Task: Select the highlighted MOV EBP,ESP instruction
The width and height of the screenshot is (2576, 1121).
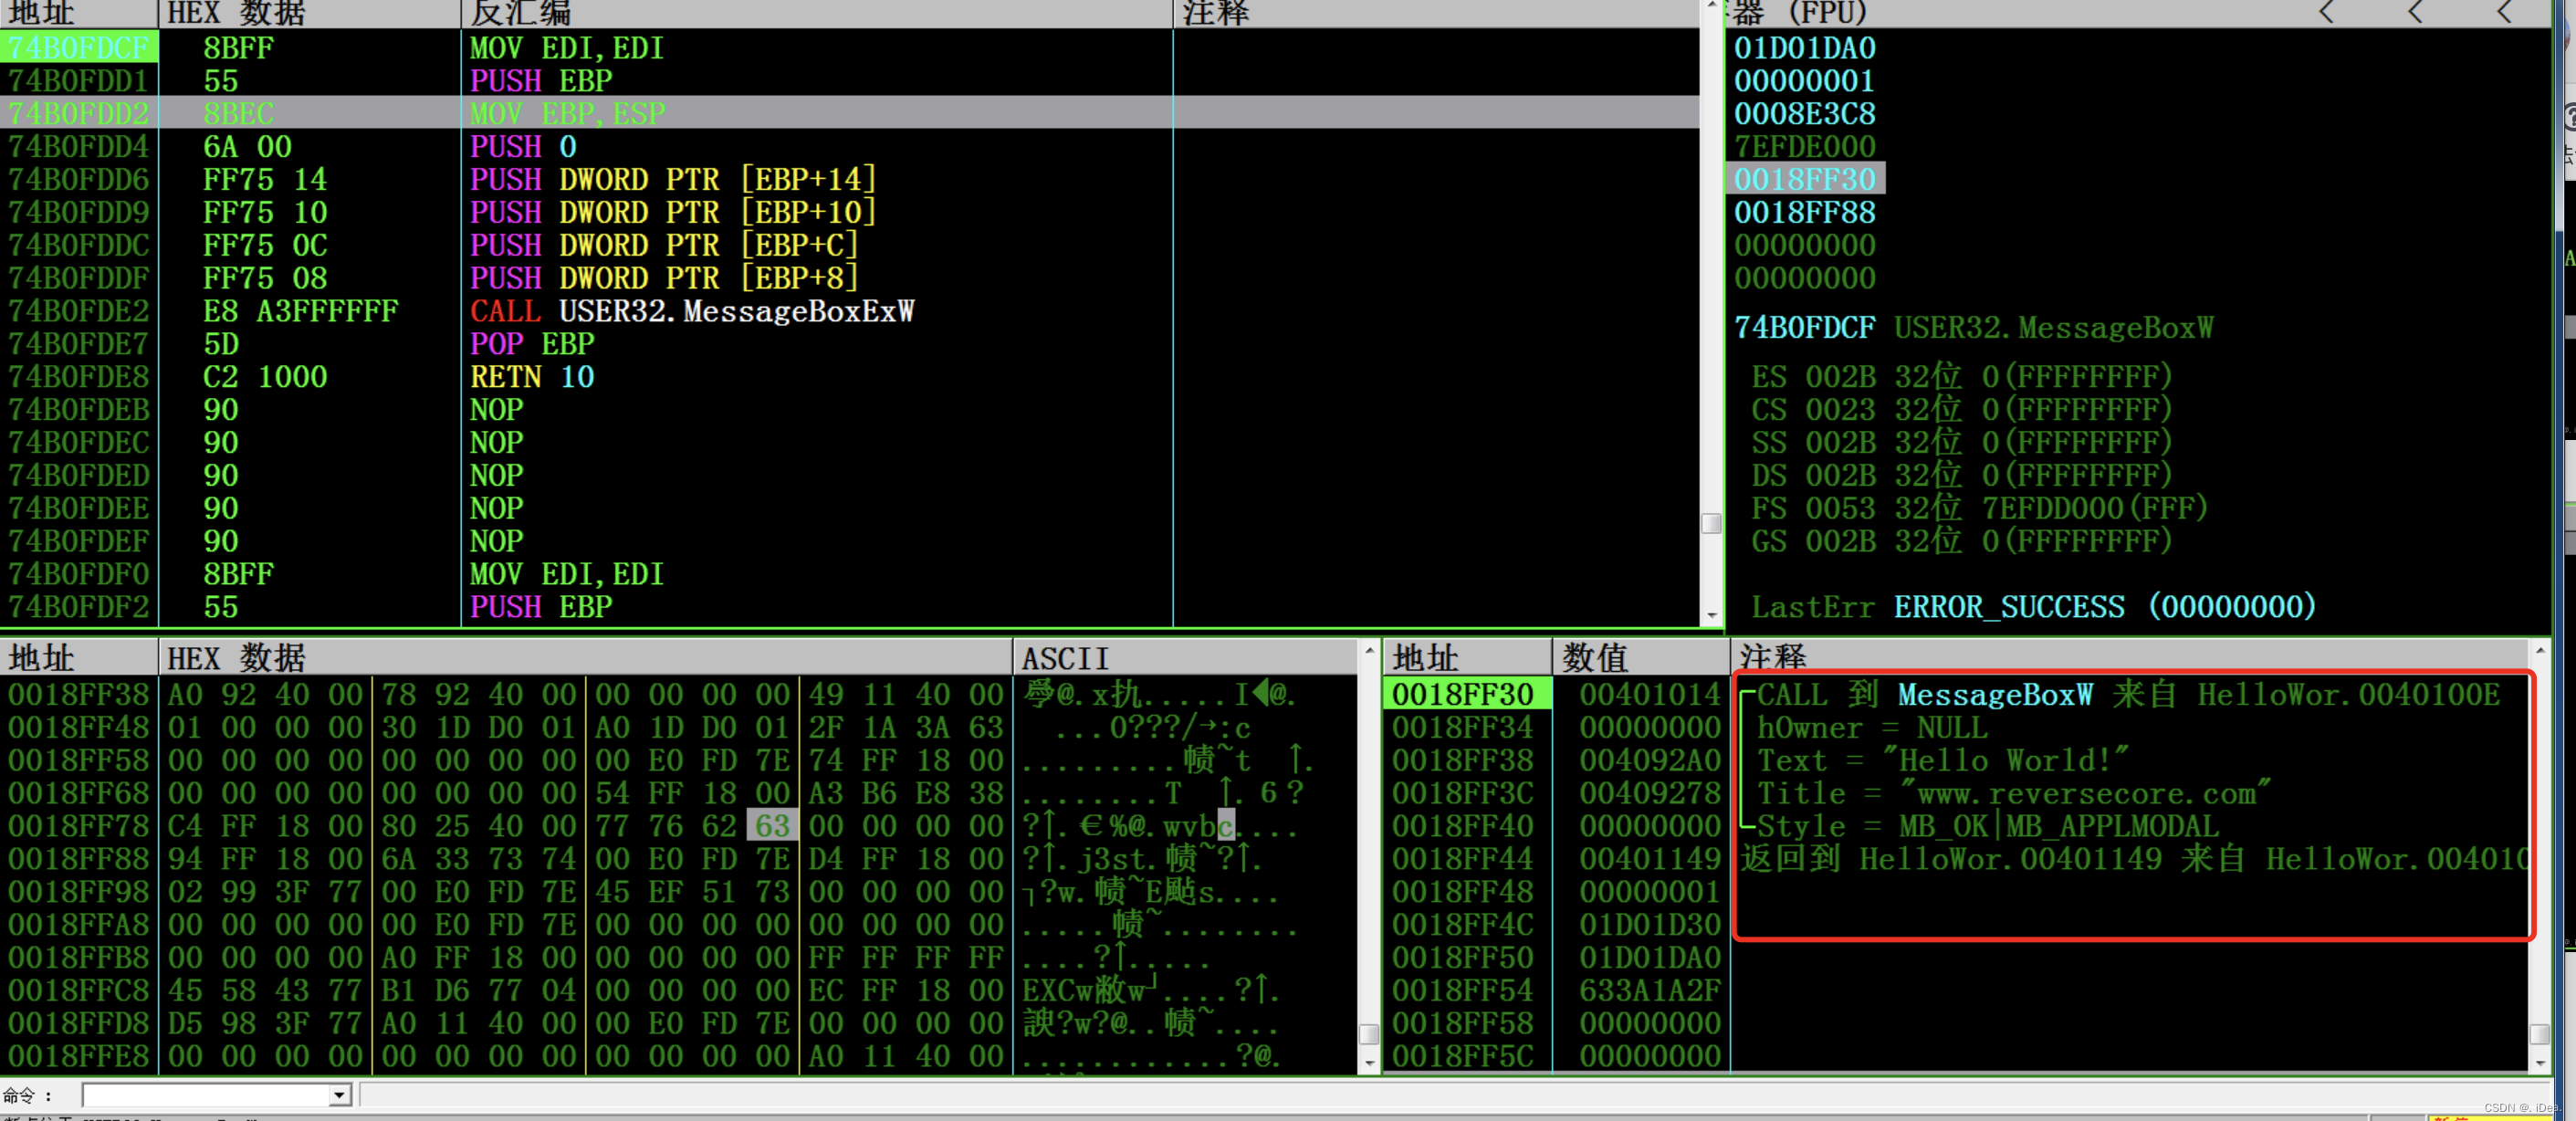Action: (x=568, y=114)
